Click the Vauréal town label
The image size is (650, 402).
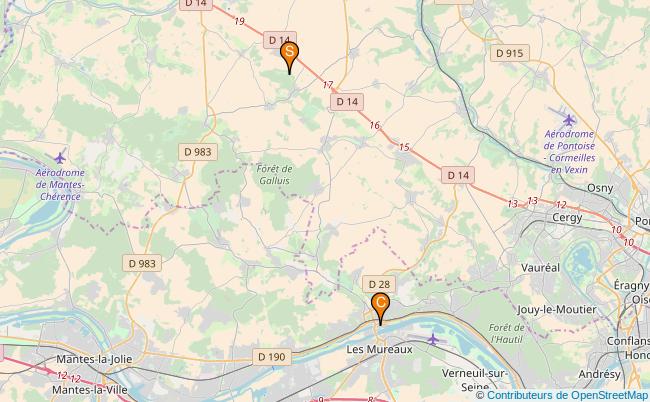click(540, 268)
